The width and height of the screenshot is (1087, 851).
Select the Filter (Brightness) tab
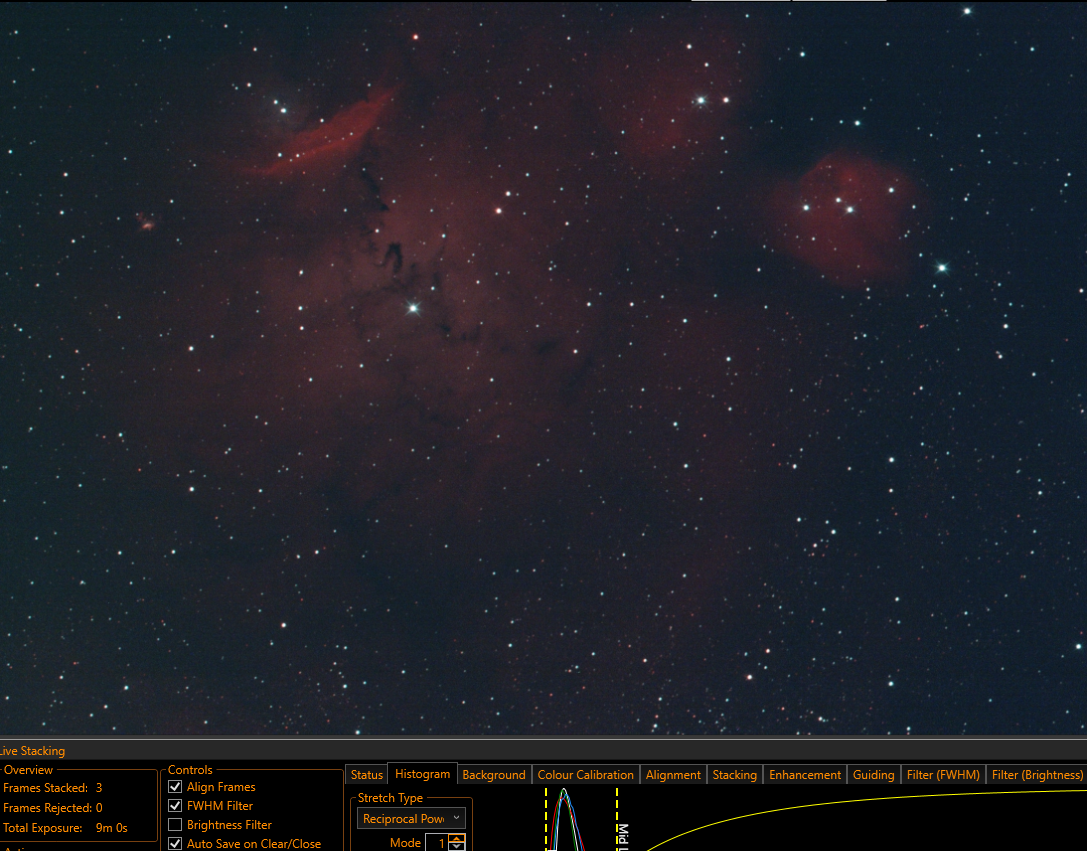pos(1037,775)
